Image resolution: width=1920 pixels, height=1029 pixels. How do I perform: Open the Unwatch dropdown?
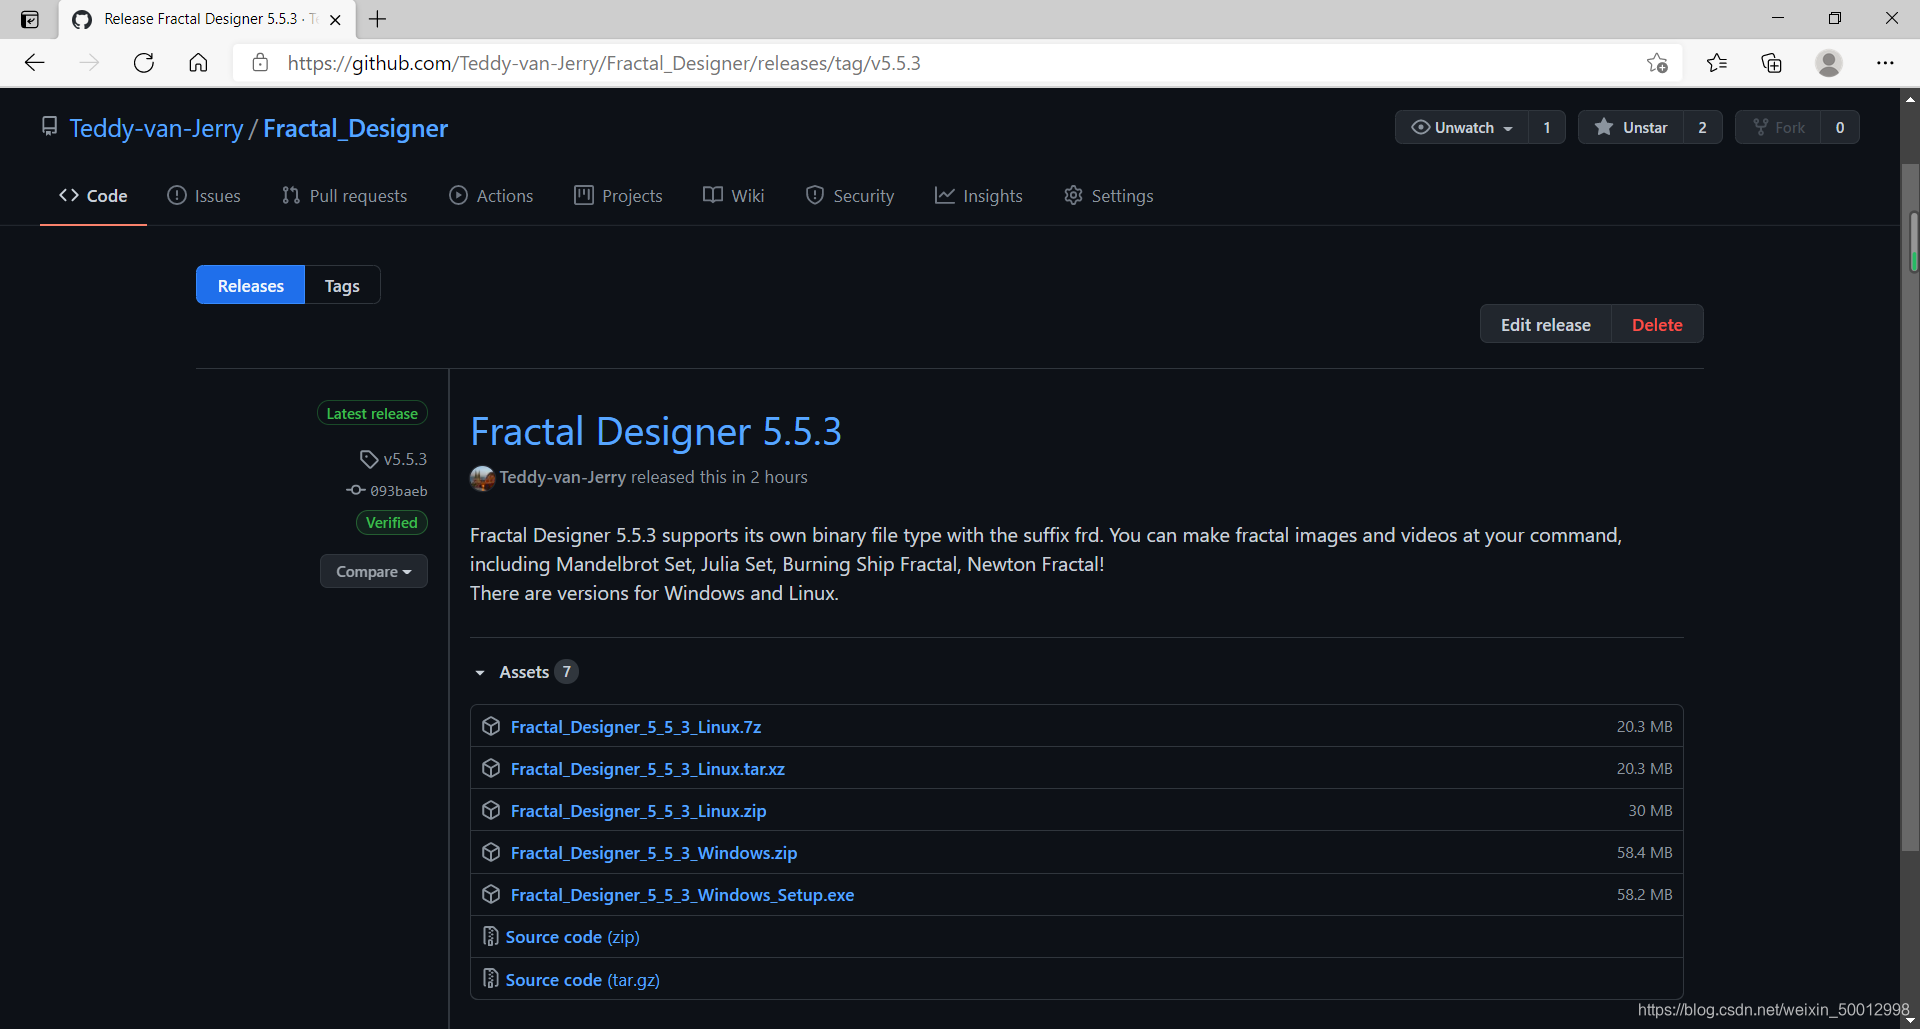pyautogui.click(x=1462, y=127)
